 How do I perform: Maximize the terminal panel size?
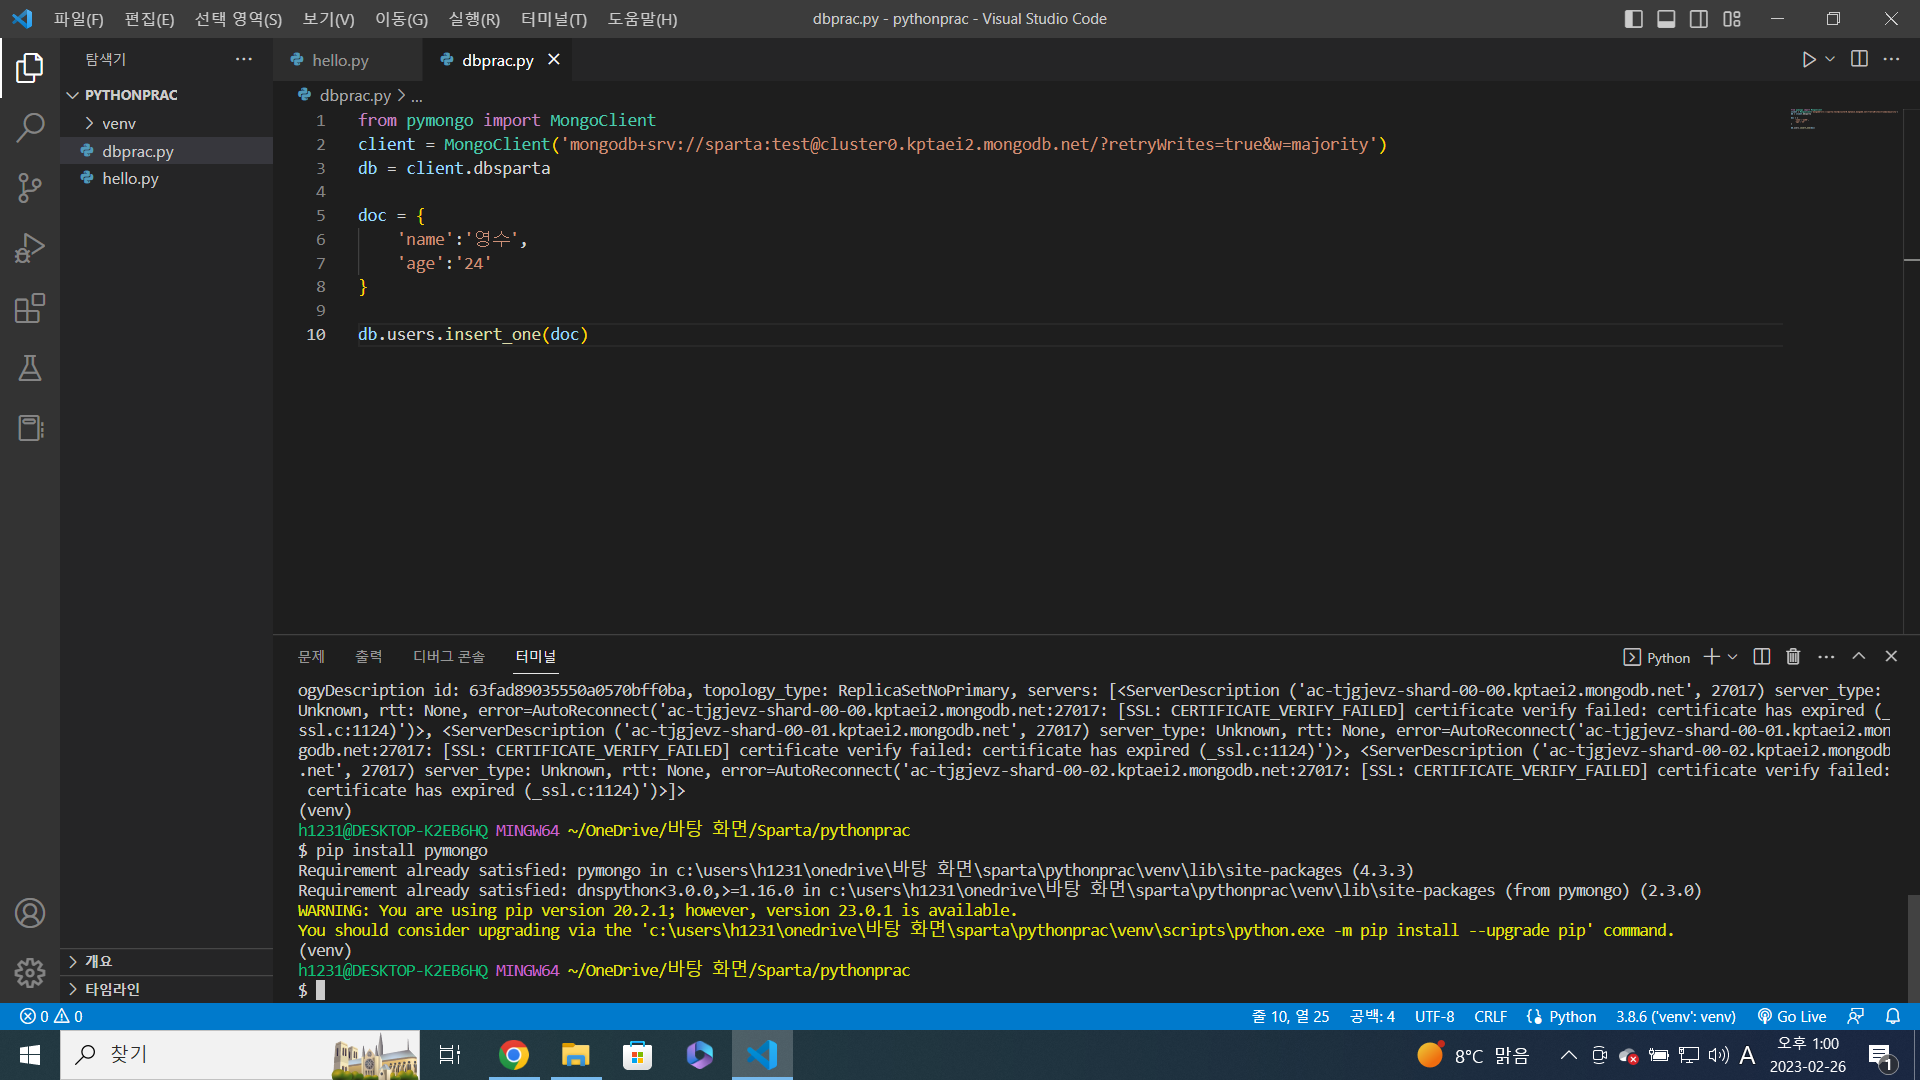pyautogui.click(x=1859, y=656)
